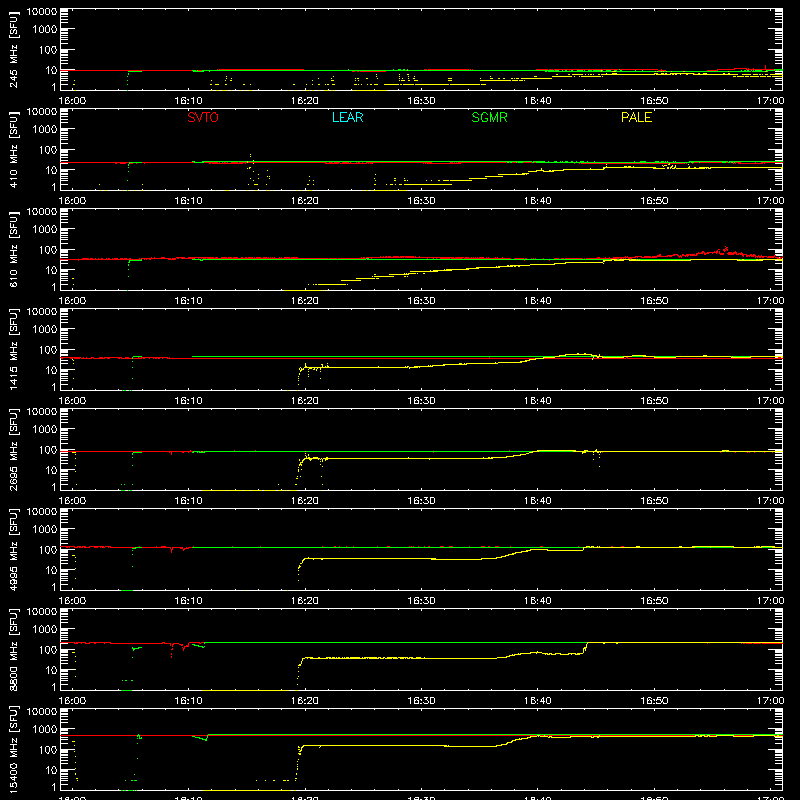Image resolution: width=800 pixels, height=800 pixels.
Task: Click the 1000 y-axis label in 4995 MHz panel
Action: point(45,529)
